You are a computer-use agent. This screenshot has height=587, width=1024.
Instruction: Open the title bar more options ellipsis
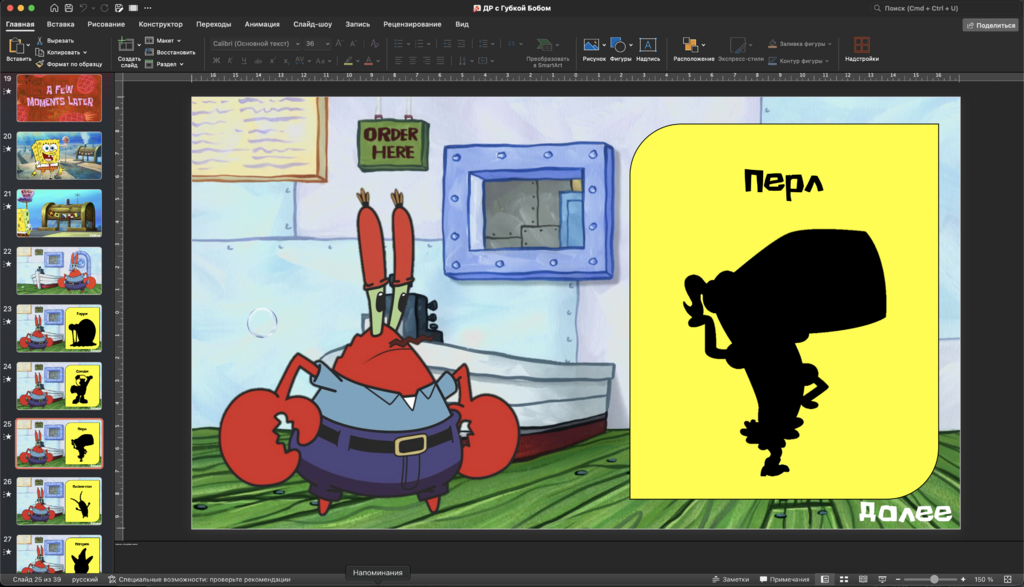[x=148, y=8]
